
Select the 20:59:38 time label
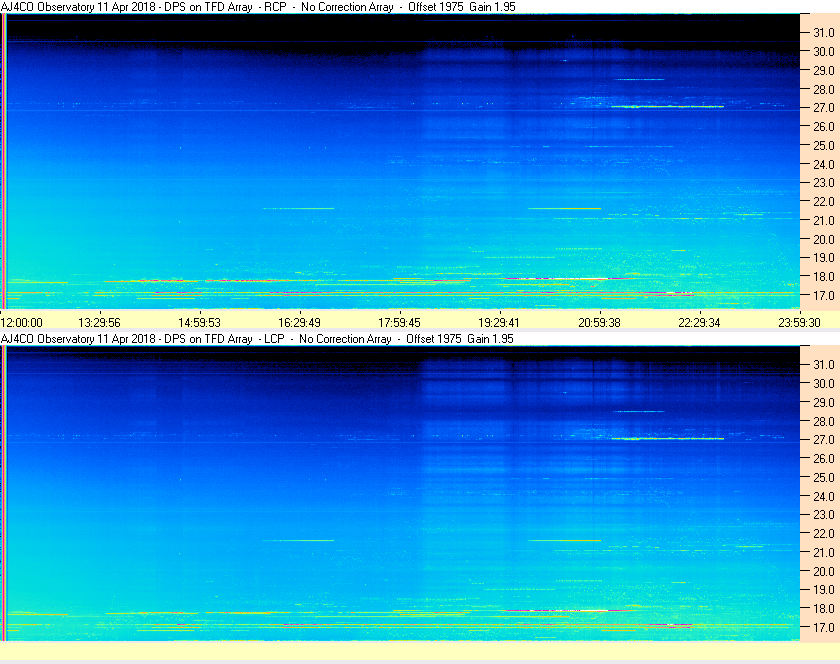(x=599, y=323)
